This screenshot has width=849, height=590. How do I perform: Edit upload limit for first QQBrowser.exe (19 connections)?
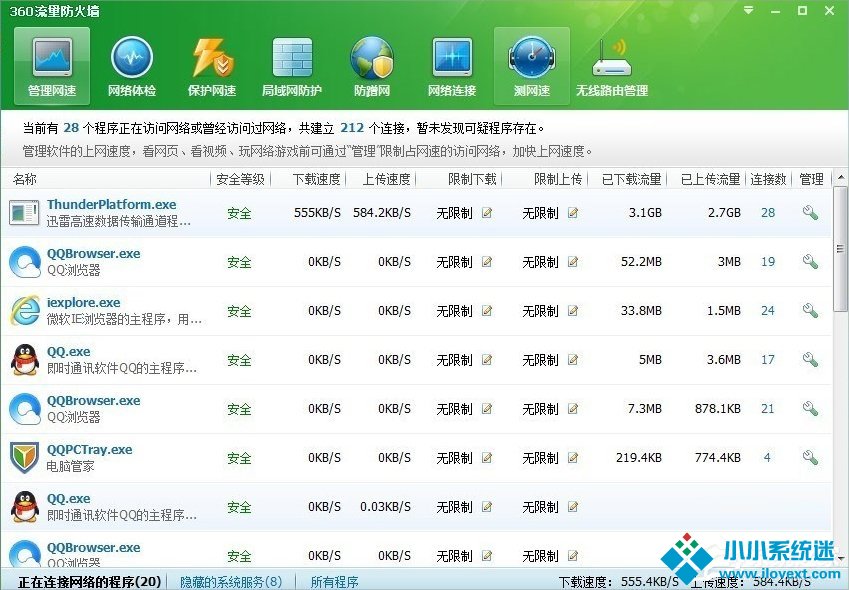tap(573, 262)
